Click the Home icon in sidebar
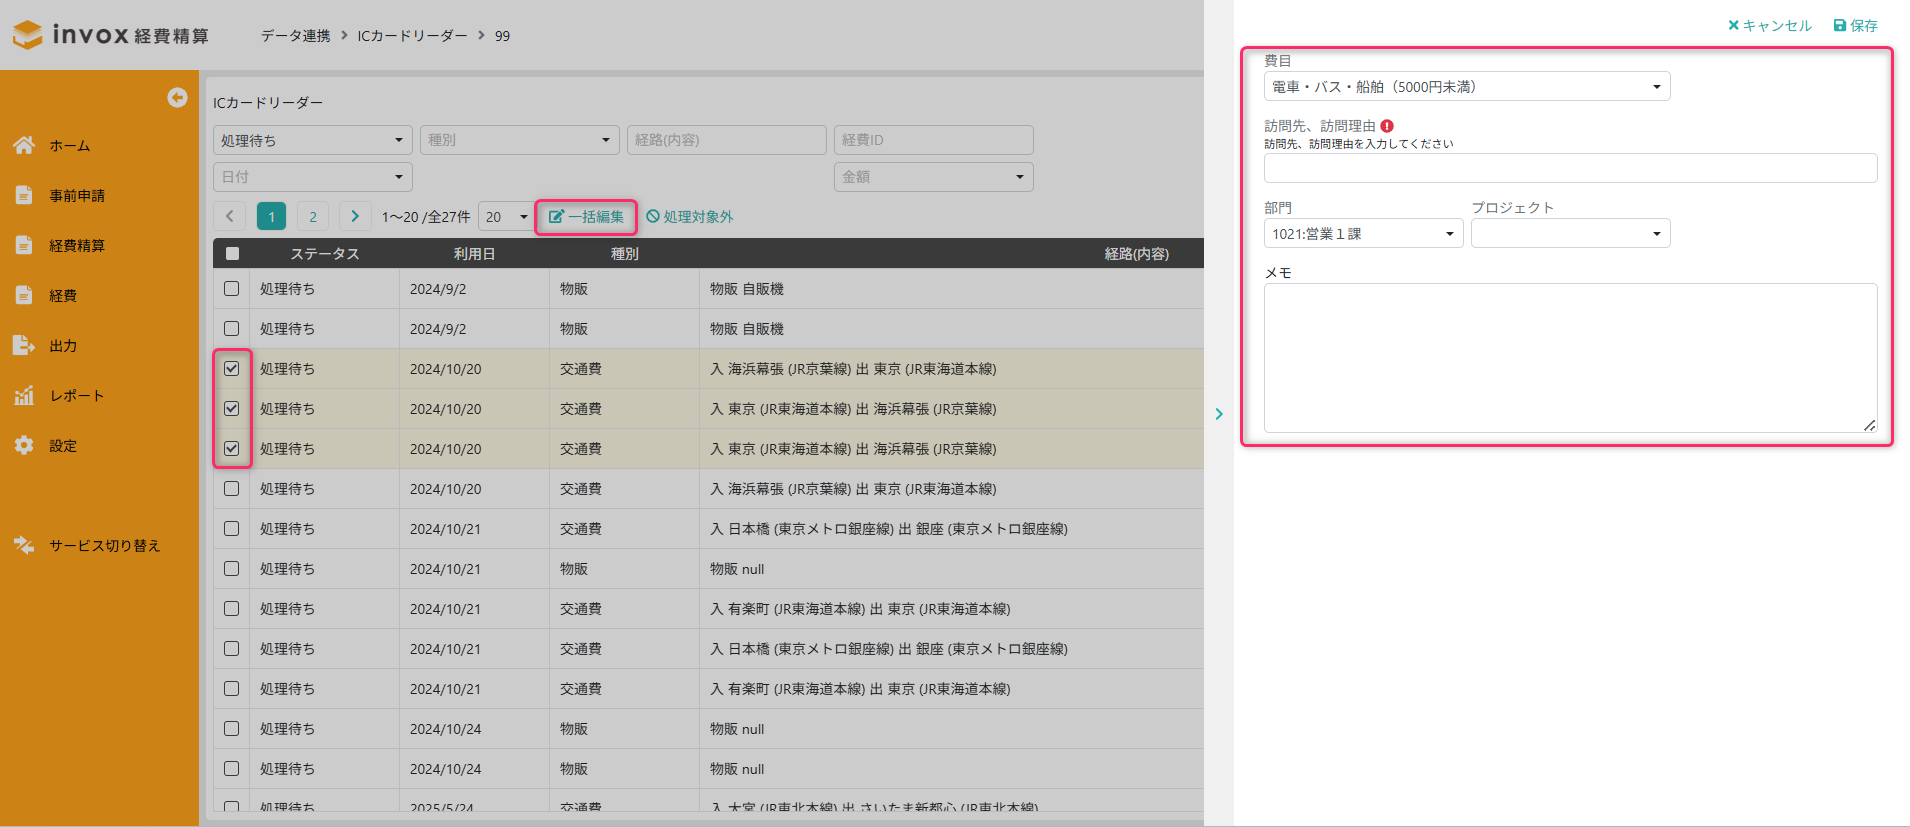The width and height of the screenshot is (1910, 827). [x=24, y=145]
